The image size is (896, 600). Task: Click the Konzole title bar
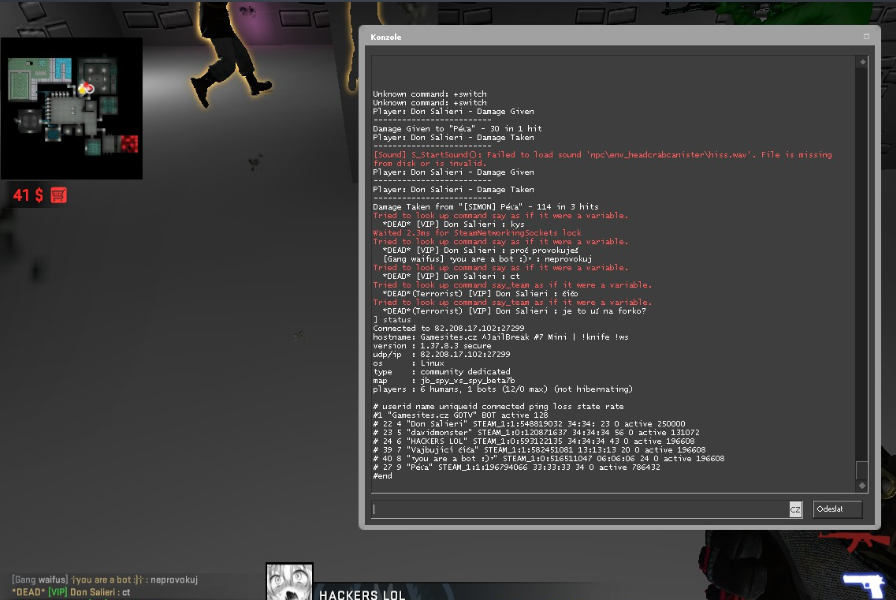600,36
